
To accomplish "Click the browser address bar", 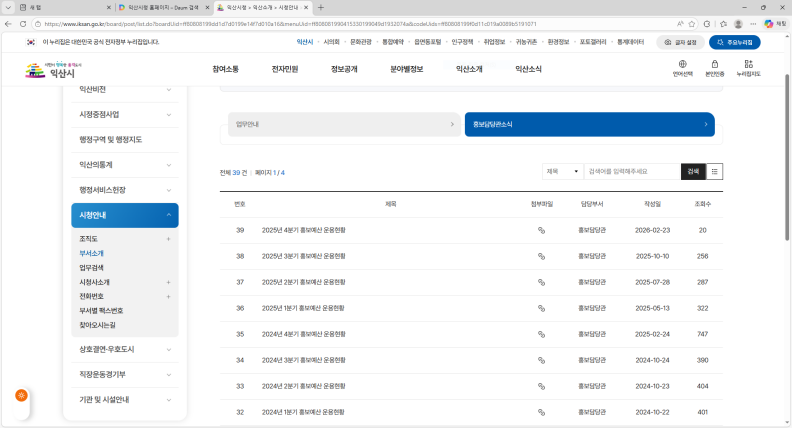I will click(354, 24).
